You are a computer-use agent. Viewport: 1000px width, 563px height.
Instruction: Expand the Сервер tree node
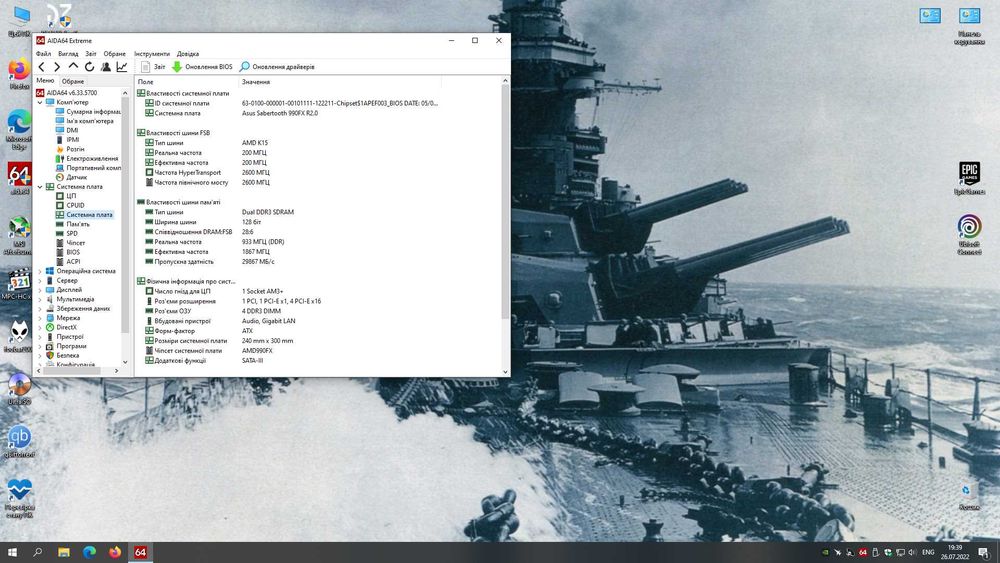point(40,281)
